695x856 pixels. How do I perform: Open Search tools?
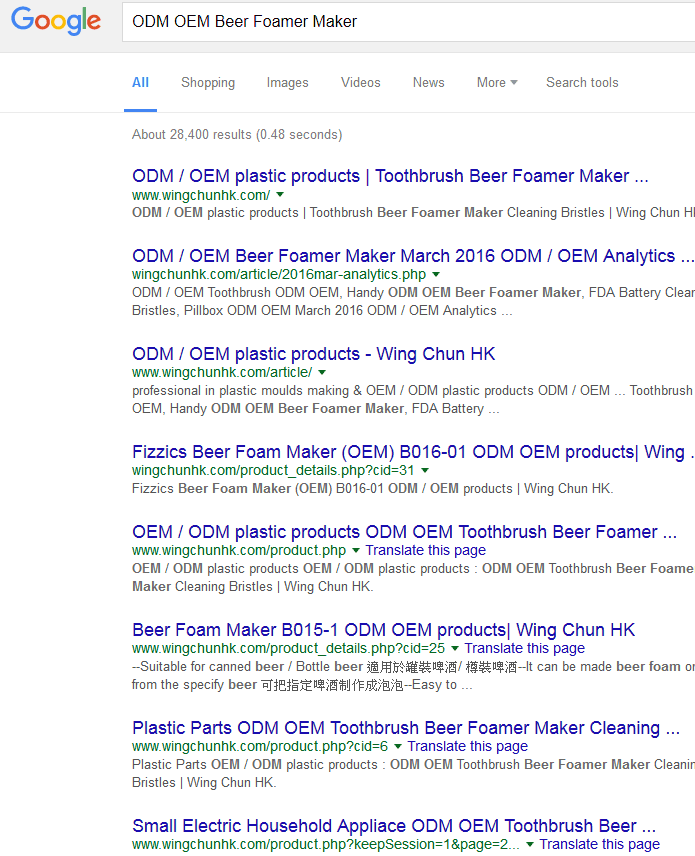point(582,82)
